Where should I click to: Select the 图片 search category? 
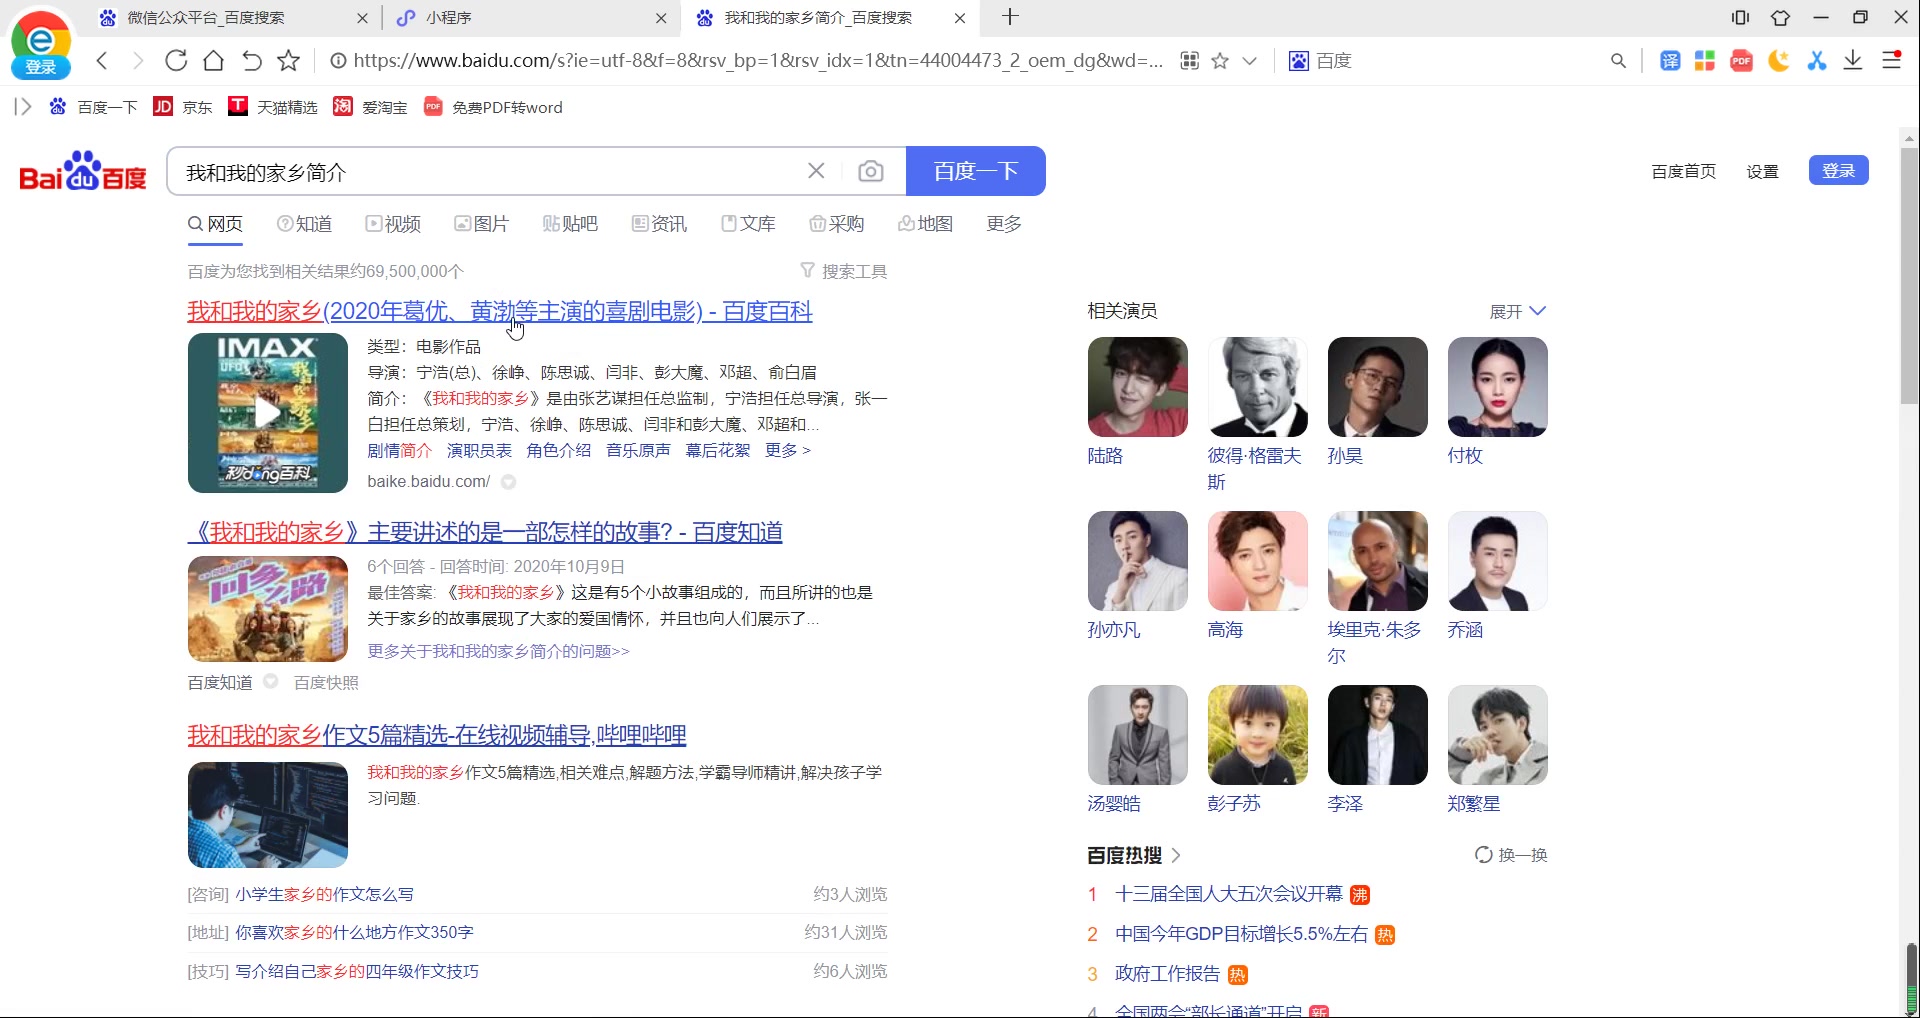(481, 224)
